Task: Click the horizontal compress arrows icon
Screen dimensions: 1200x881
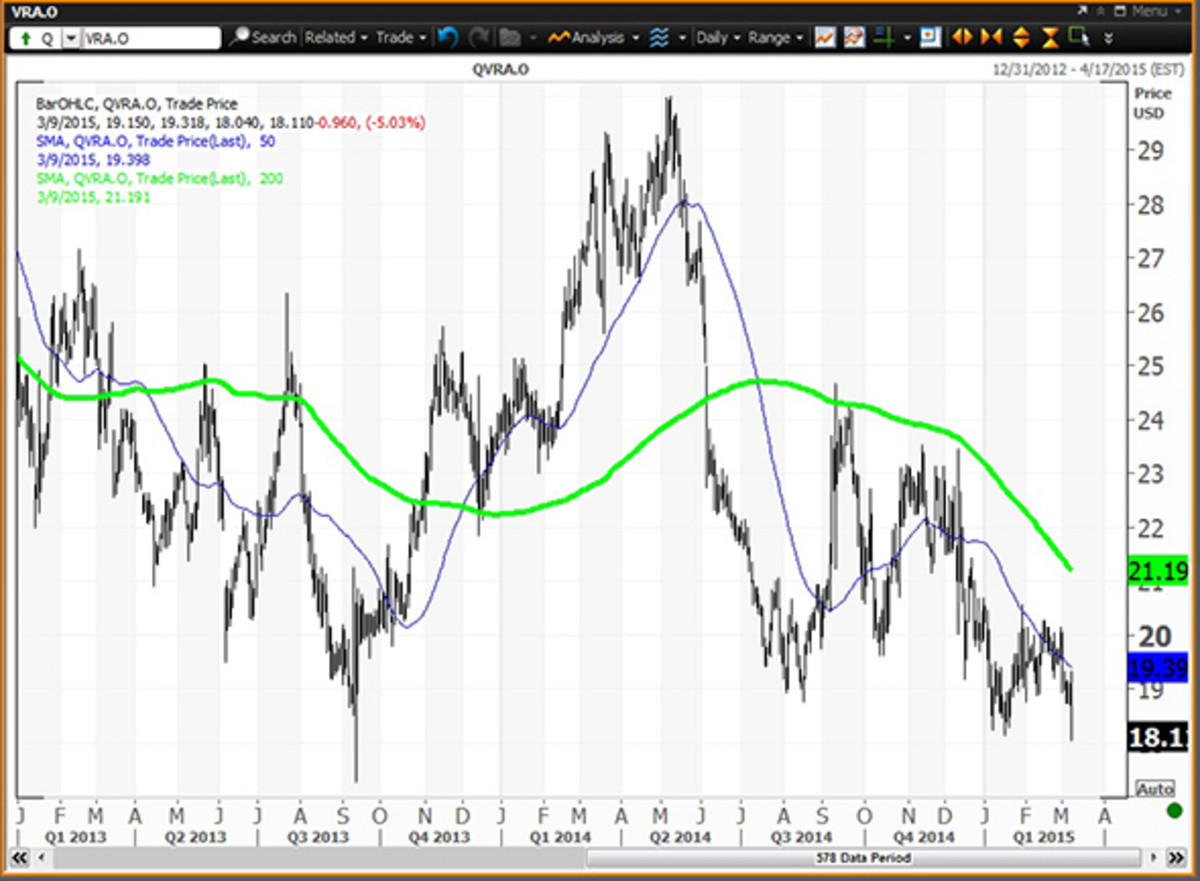Action: pyautogui.click(x=991, y=37)
